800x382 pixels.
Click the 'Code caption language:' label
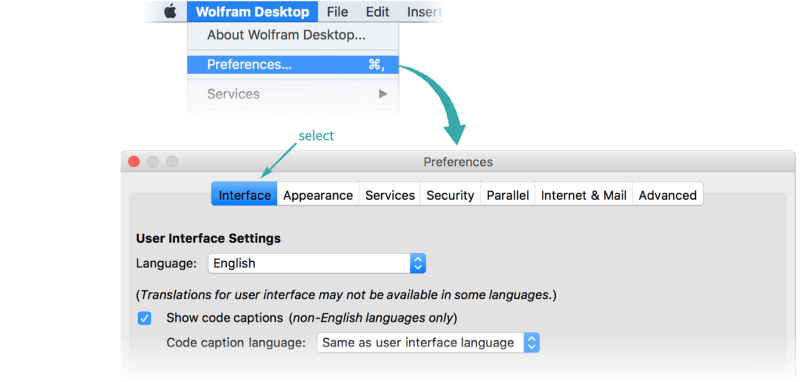click(x=236, y=343)
